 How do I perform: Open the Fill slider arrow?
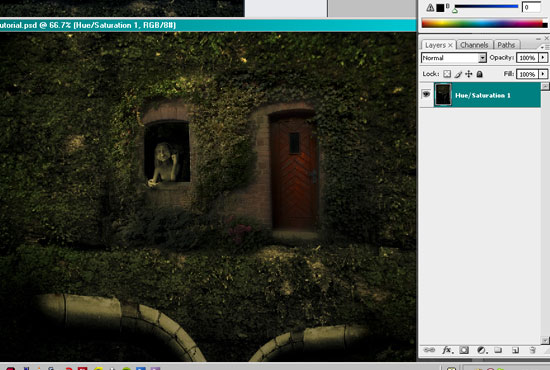tap(543, 74)
